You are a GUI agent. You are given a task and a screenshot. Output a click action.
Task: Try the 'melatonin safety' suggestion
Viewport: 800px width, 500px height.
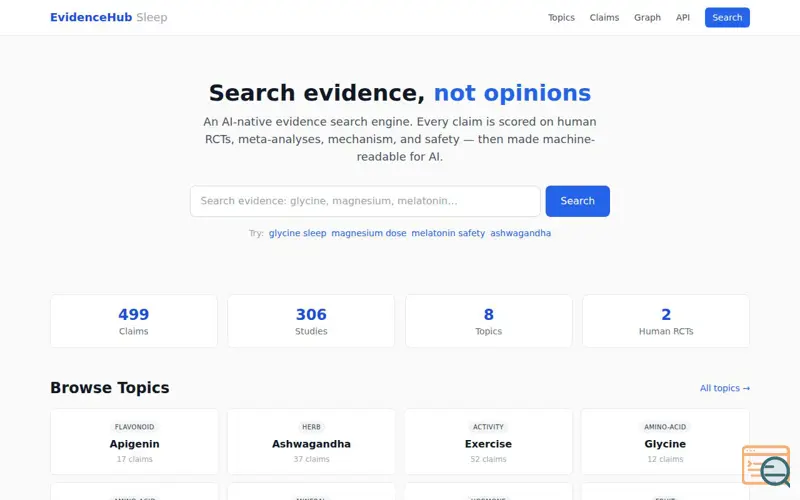448,233
